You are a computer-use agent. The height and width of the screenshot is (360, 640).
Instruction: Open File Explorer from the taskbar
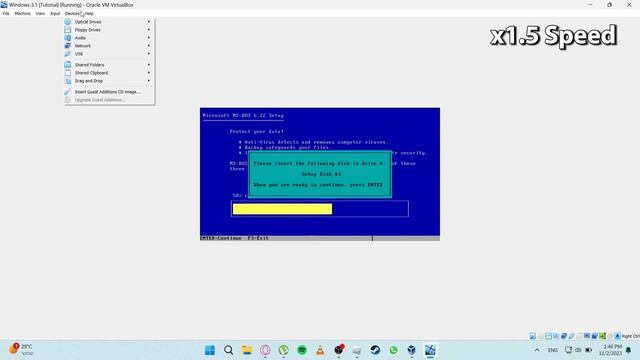click(247, 350)
